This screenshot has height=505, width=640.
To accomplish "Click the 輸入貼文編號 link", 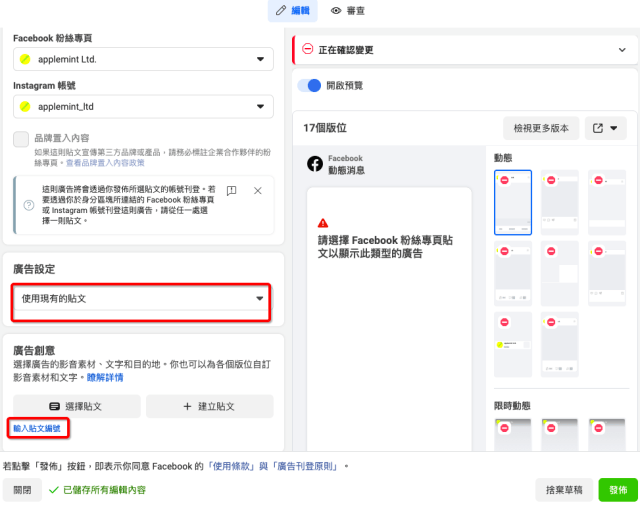I will tap(37, 428).
